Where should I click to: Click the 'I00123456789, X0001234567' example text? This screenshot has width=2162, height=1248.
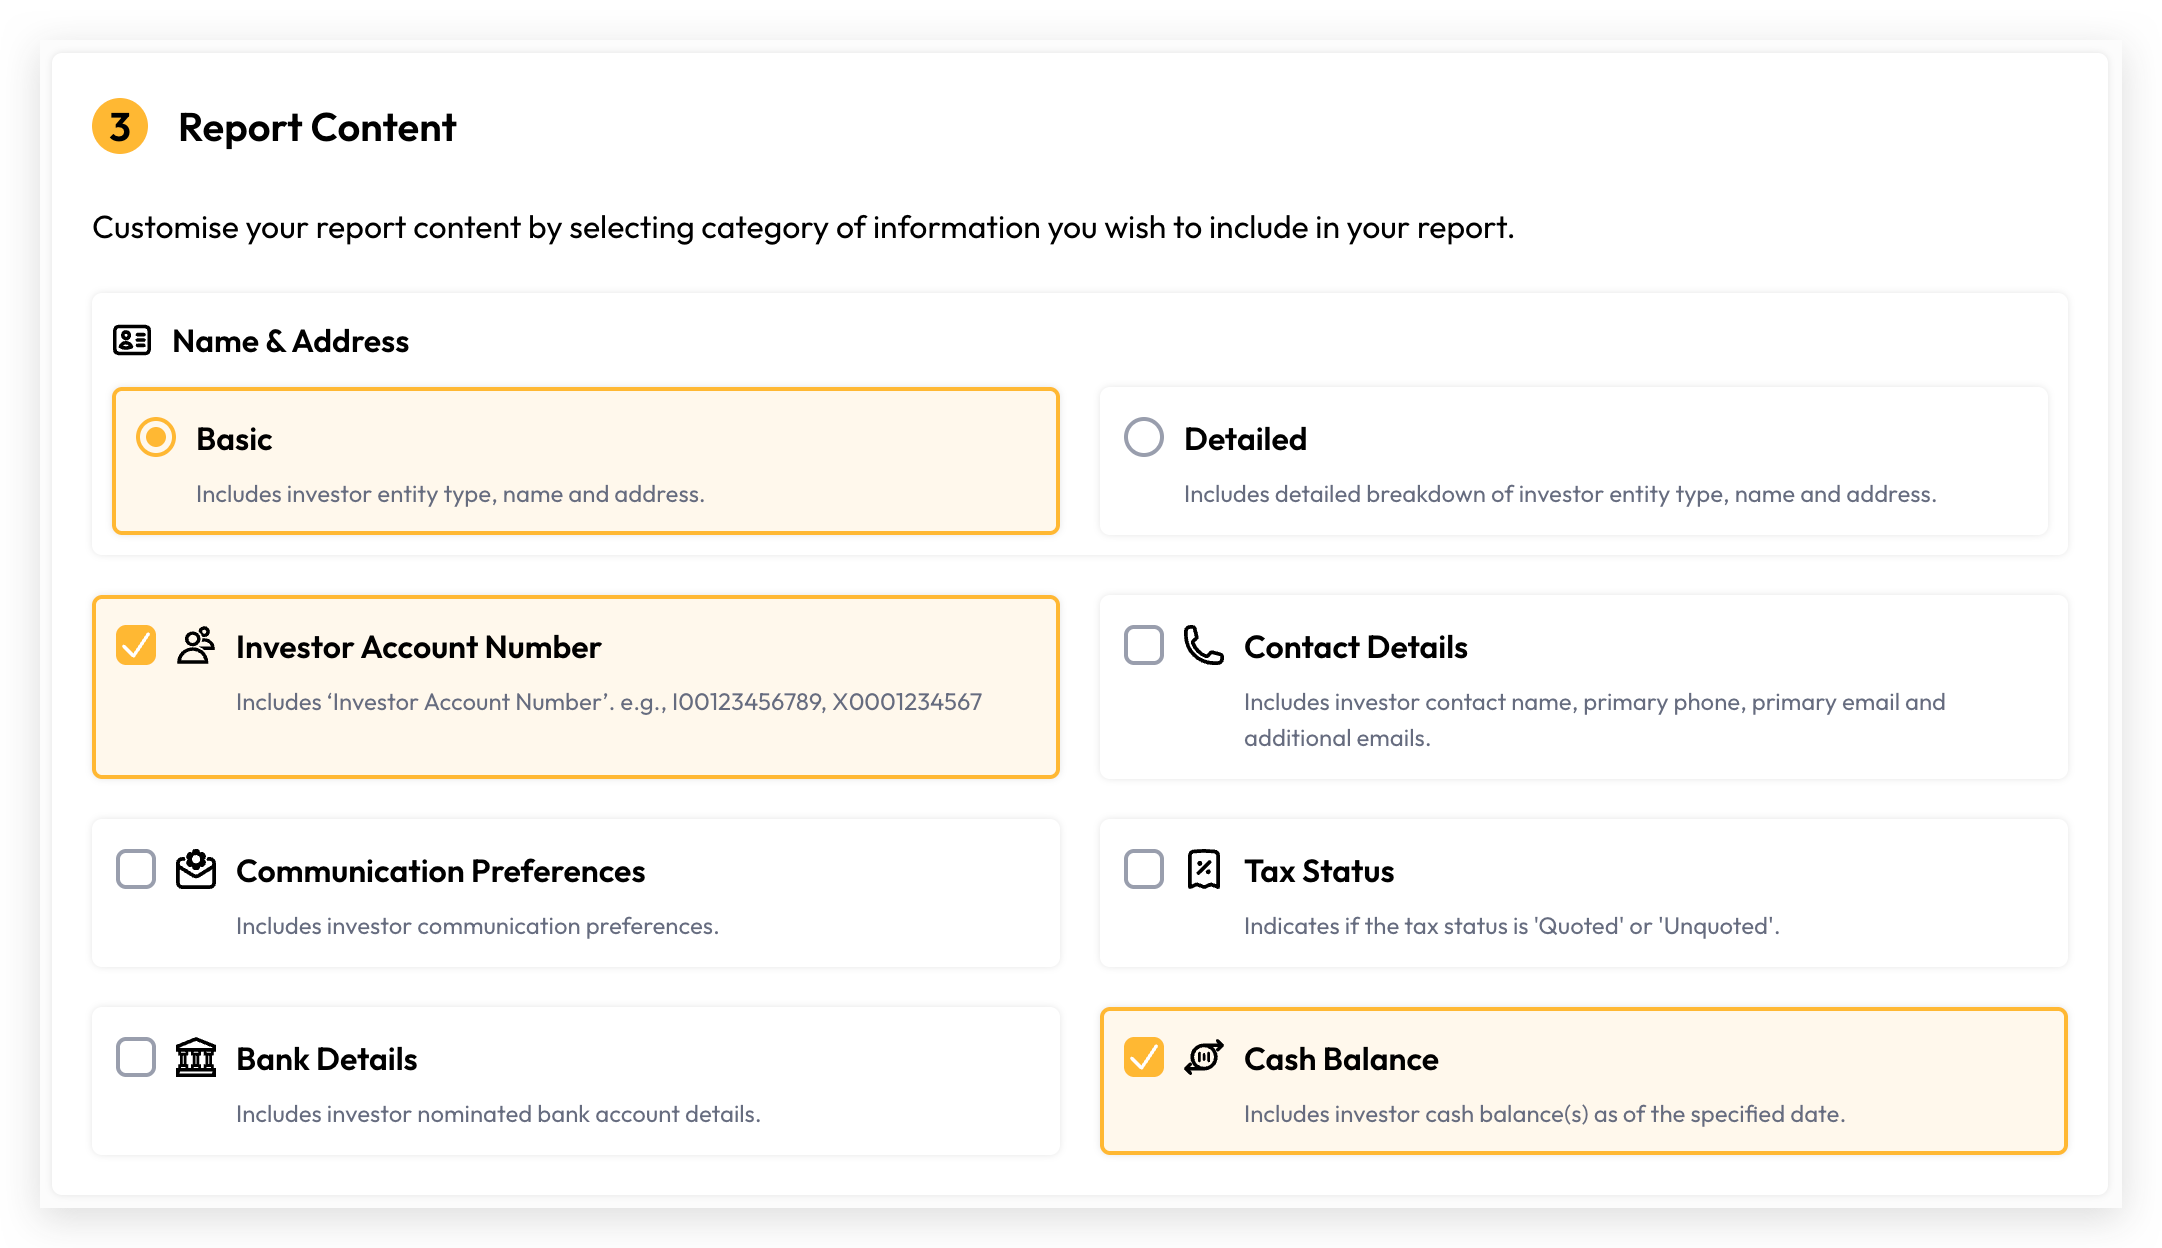[826, 702]
